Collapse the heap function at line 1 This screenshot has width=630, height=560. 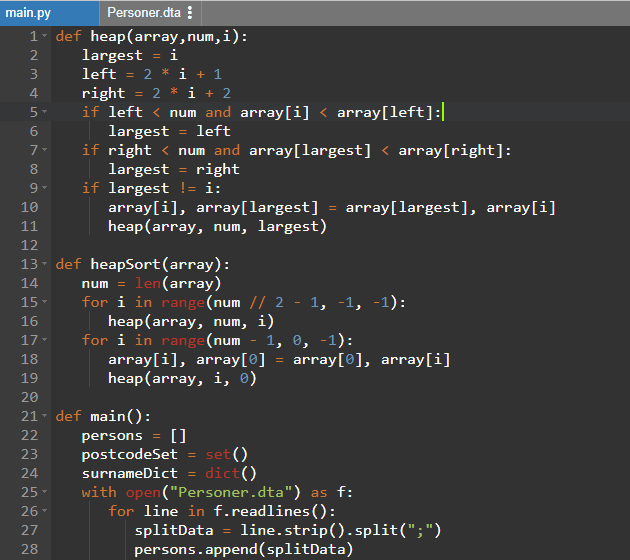point(44,36)
